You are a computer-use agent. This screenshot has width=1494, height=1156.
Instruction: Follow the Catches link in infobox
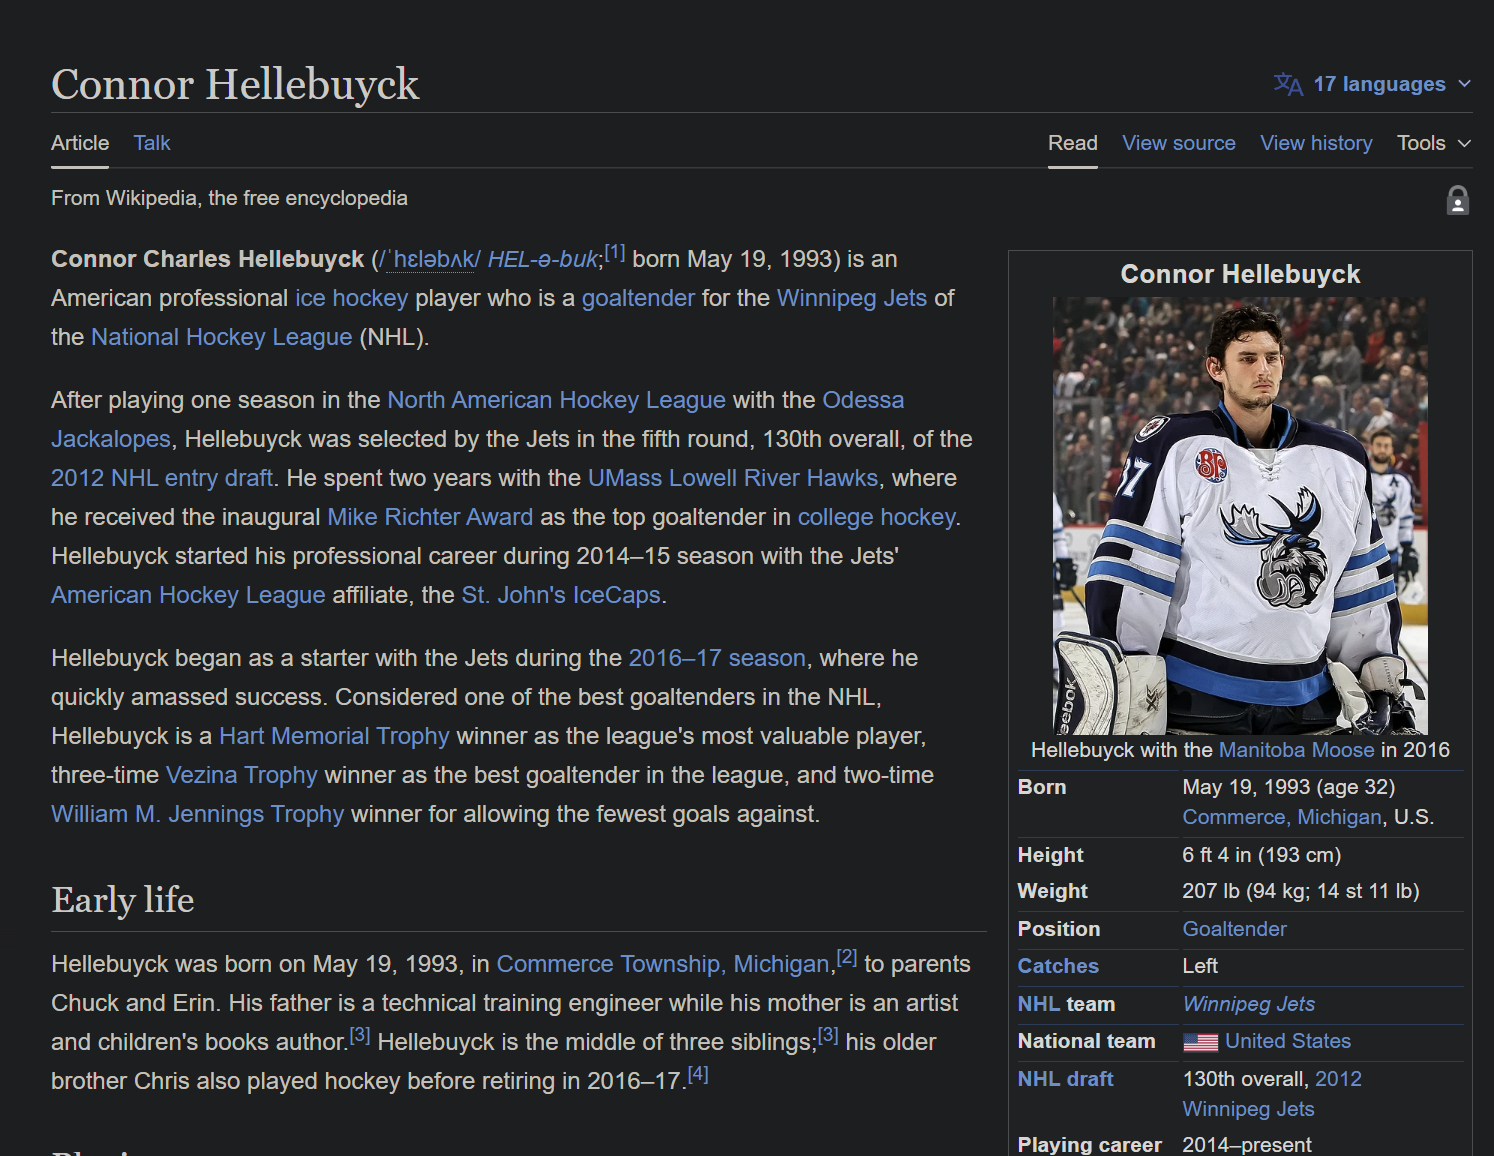(1058, 966)
